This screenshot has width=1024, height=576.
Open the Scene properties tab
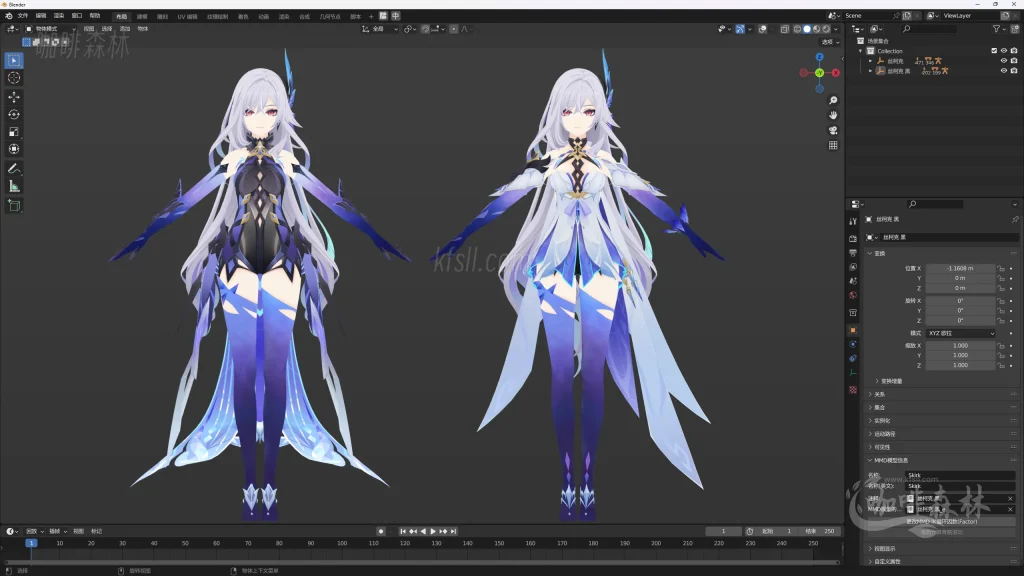853,281
